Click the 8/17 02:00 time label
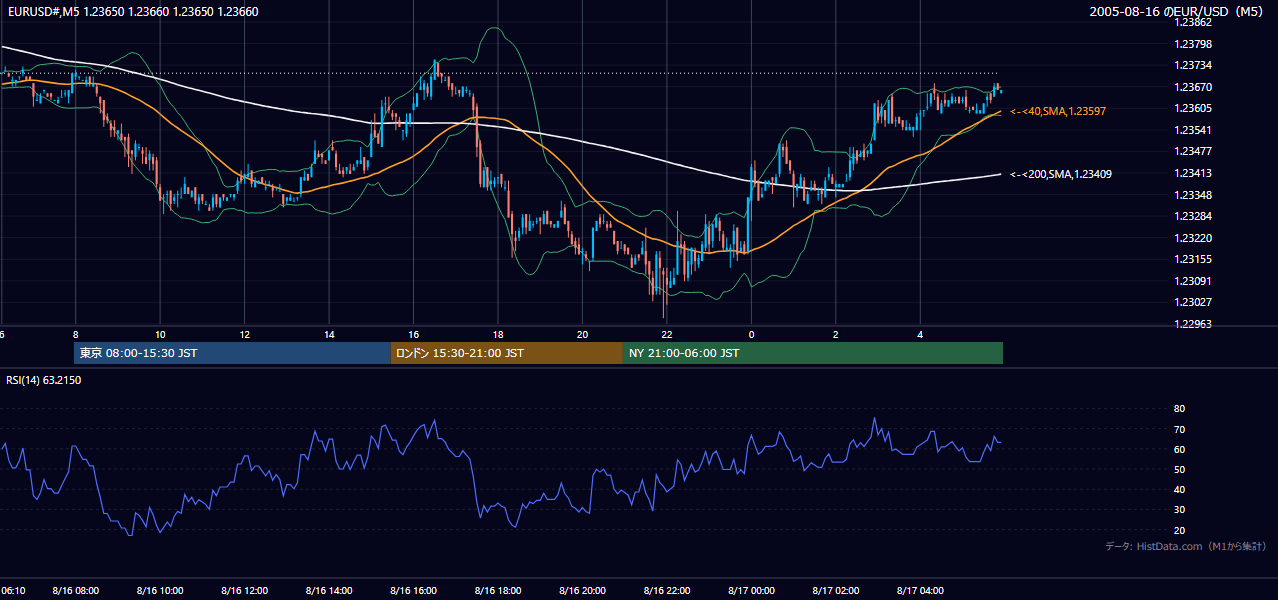The height and width of the screenshot is (600, 1278). tap(836, 591)
